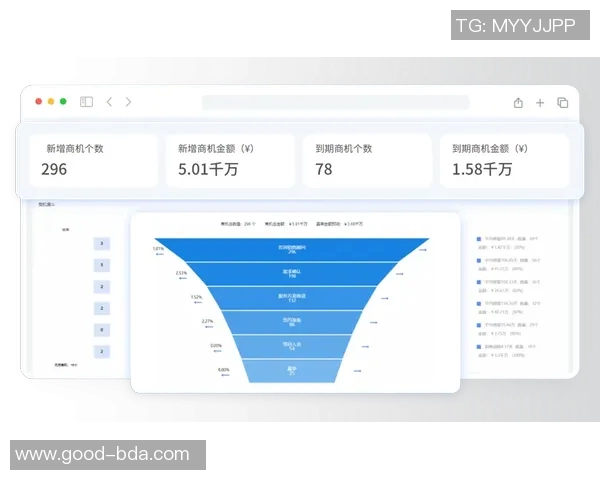Click the browser address bar

click(335, 102)
